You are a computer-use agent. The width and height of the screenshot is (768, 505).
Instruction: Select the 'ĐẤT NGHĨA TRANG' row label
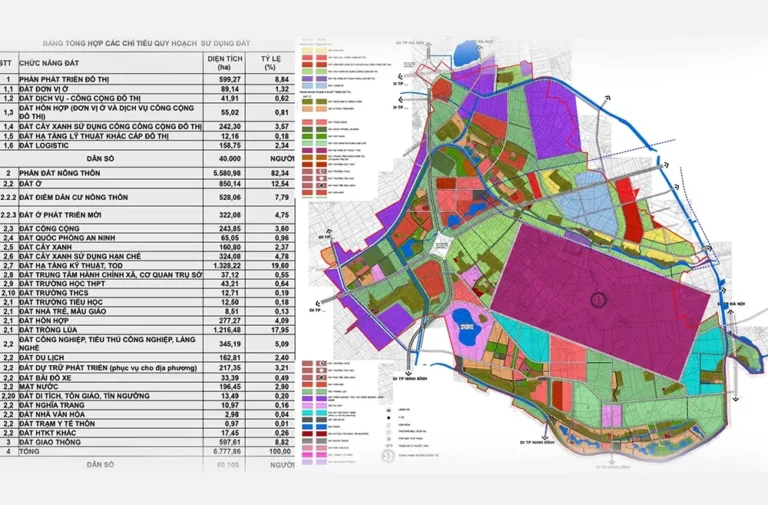coord(52,405)
